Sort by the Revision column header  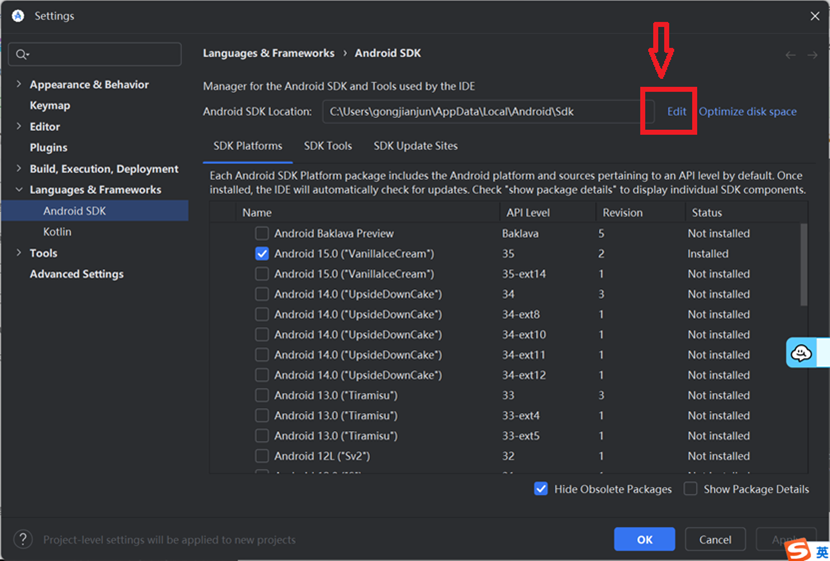click(x=640, y=212)
